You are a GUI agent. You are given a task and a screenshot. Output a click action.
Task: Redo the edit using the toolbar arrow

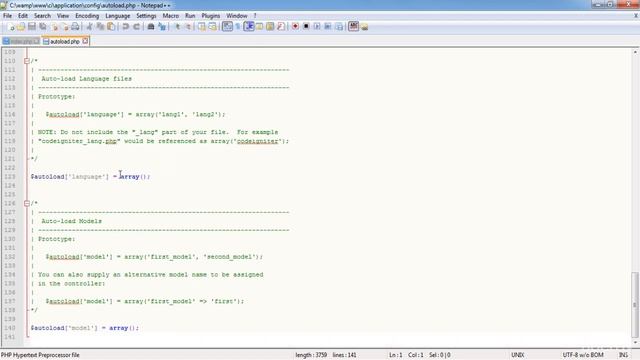click(136, 27)
